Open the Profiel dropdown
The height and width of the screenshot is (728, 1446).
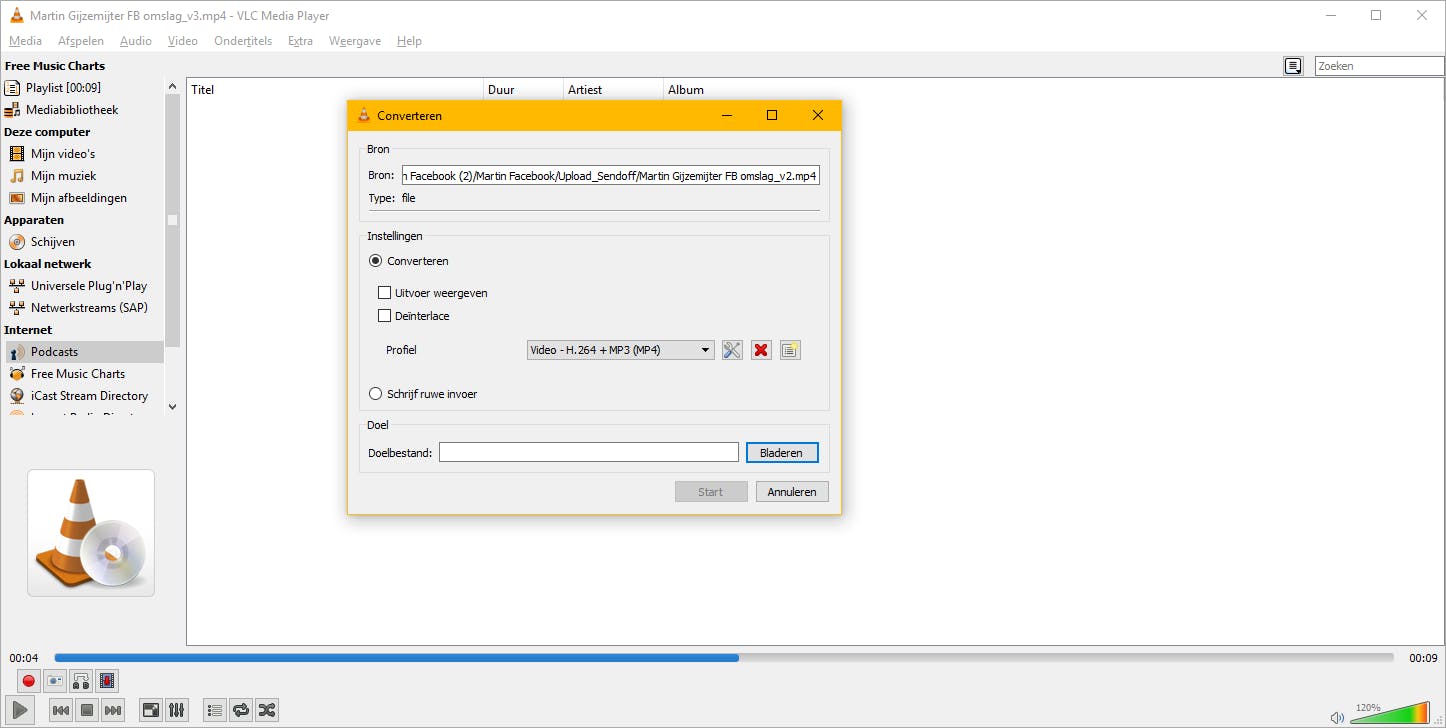click(620, 350)
